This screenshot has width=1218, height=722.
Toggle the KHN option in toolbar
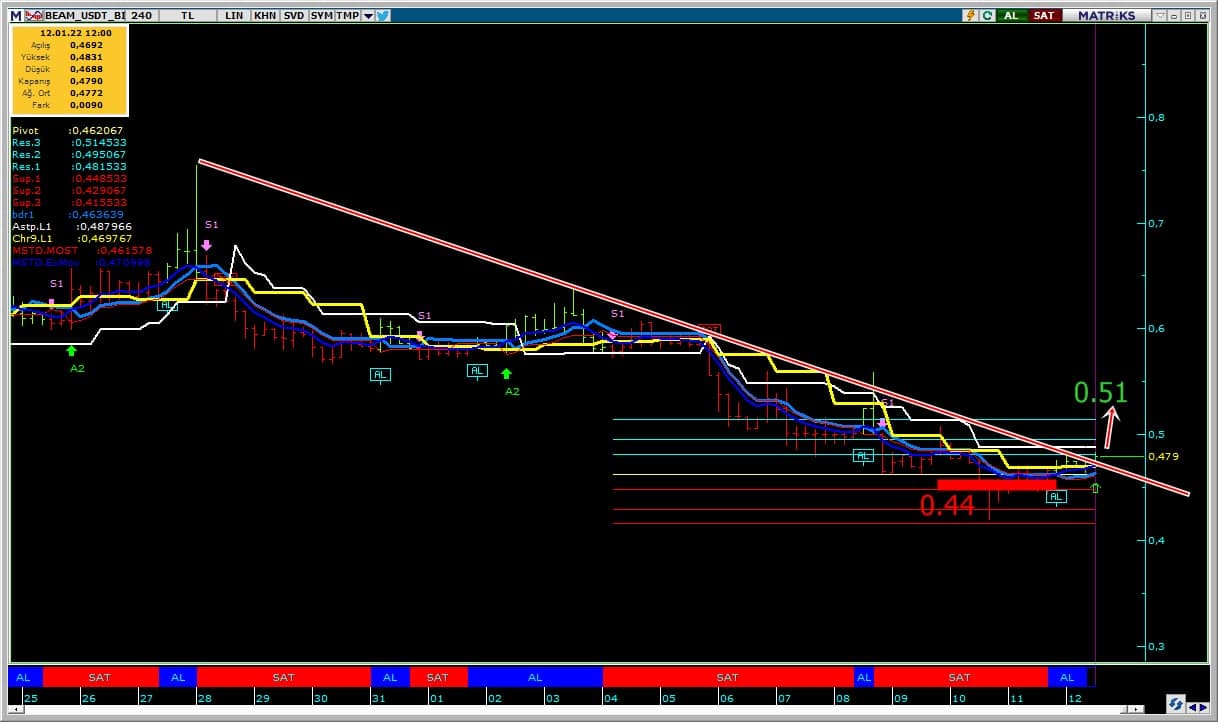click(x=265, y=15)
